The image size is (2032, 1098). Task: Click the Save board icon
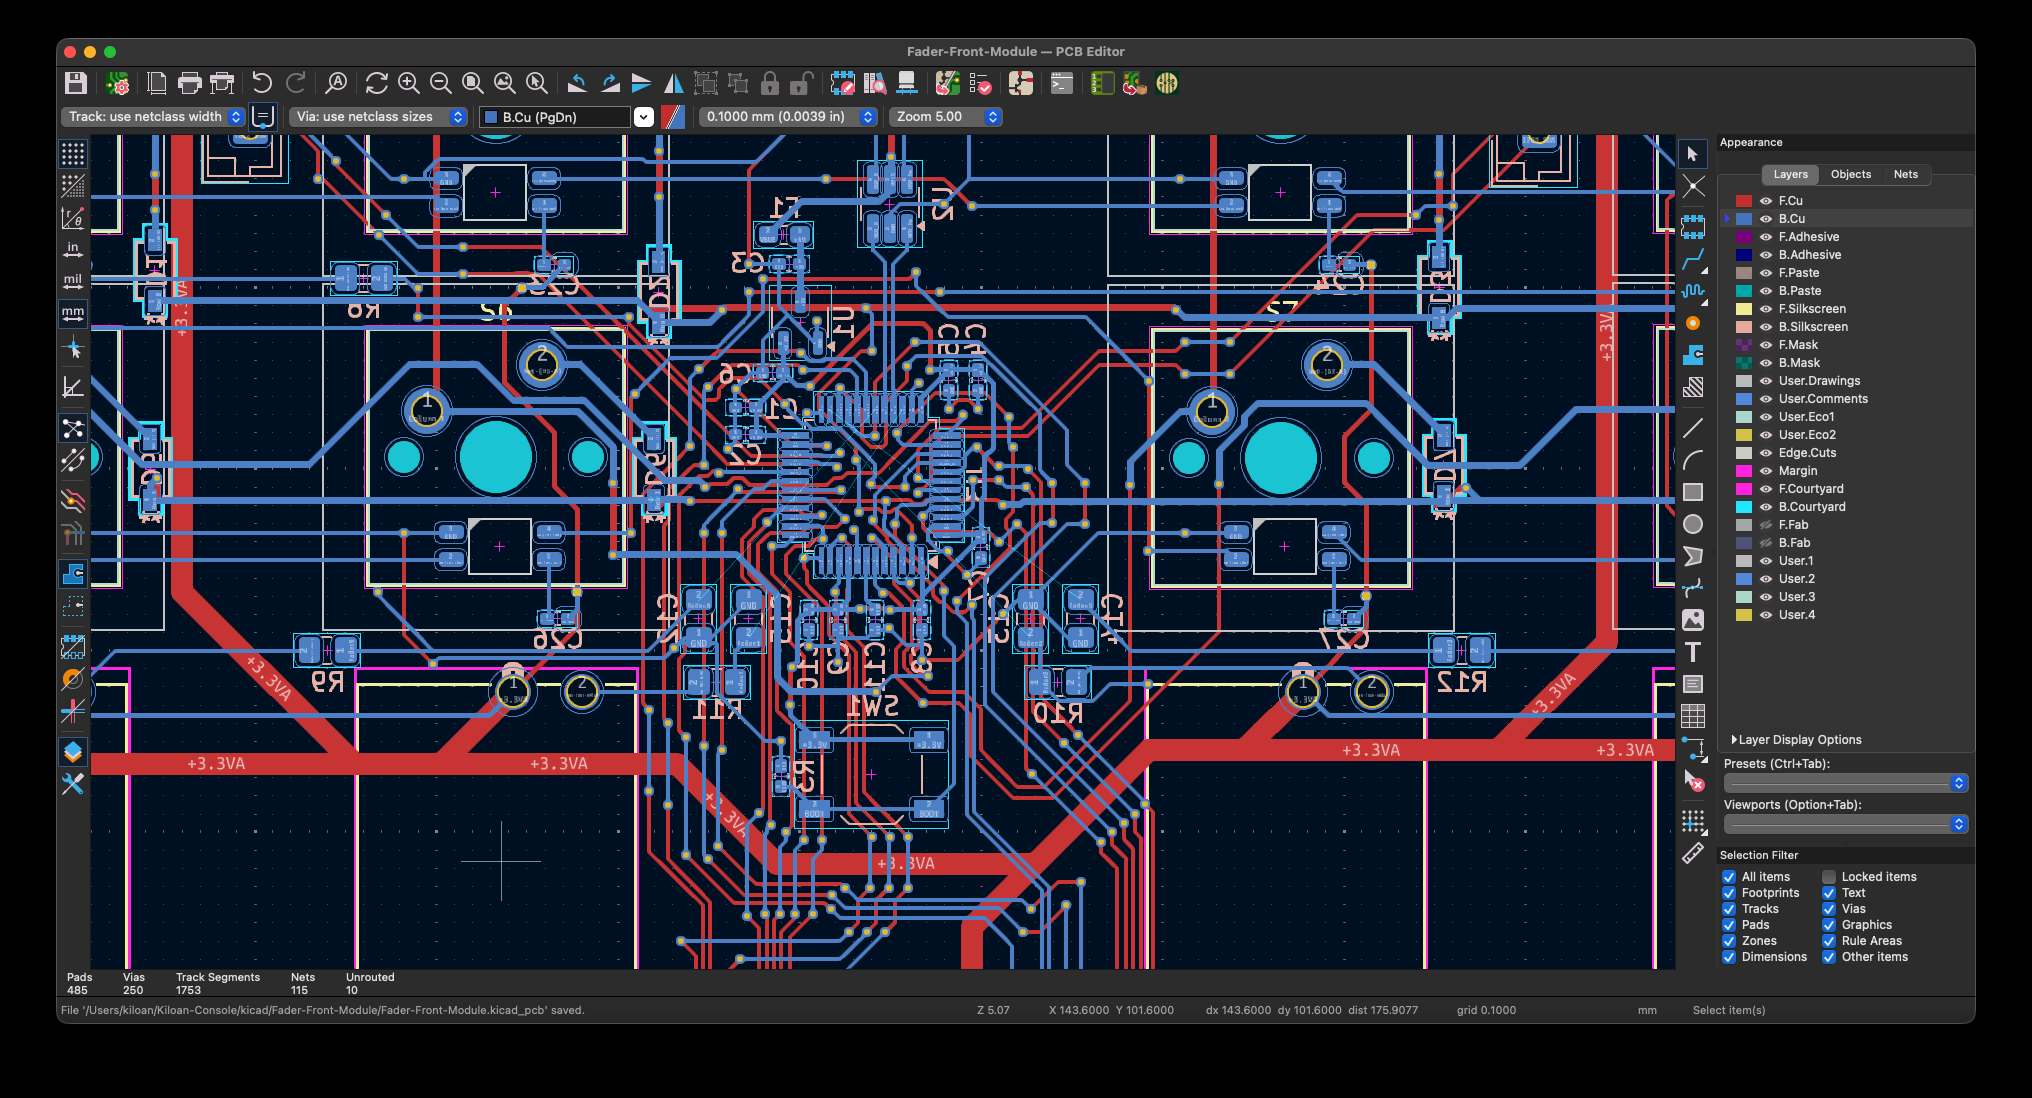click(76, 83)
